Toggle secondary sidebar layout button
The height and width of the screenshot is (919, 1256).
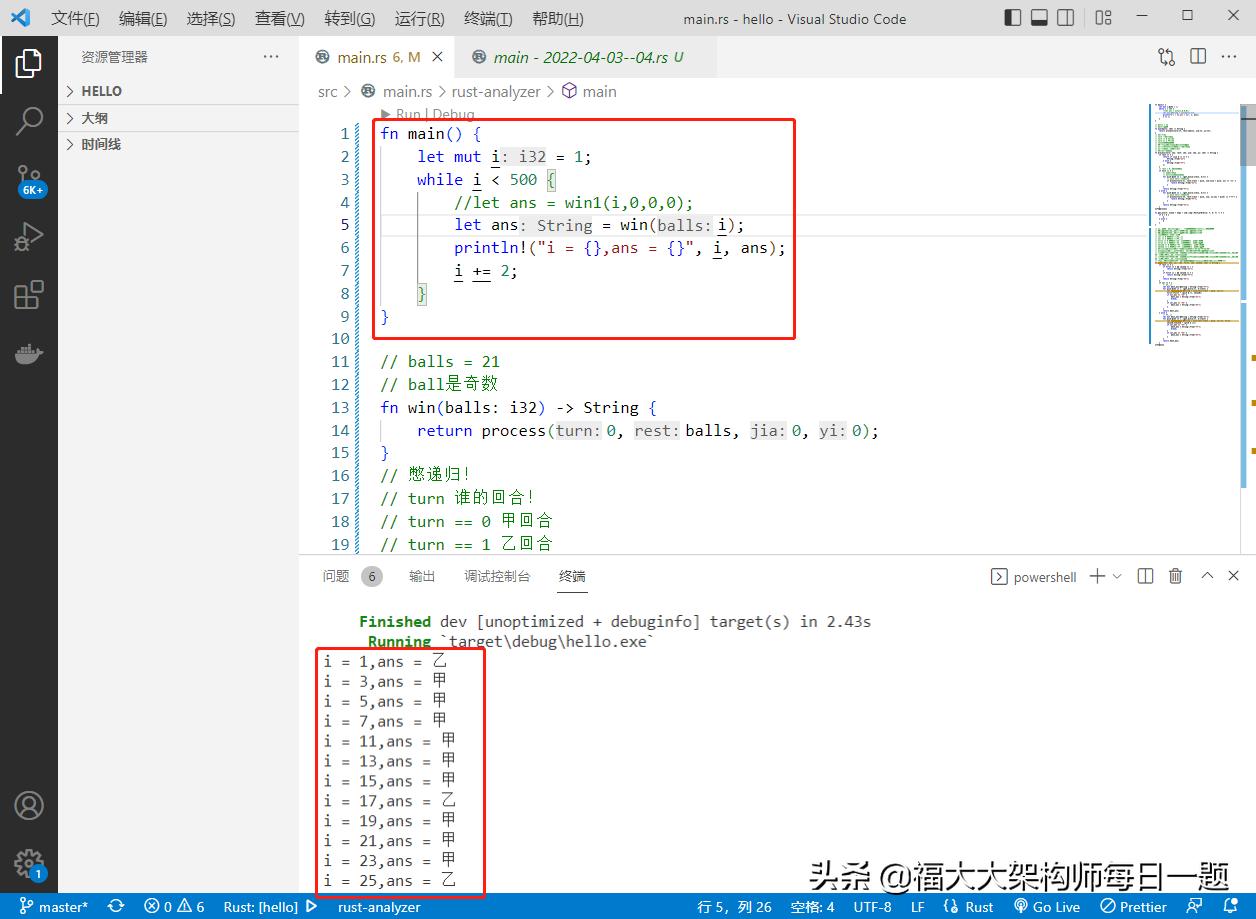(1066, 17)
